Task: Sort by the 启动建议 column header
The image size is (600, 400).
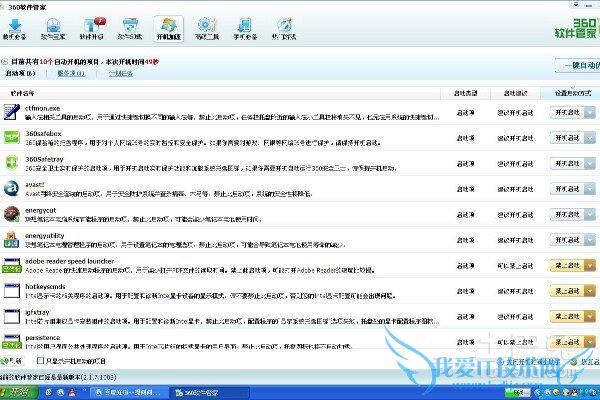Action: (x=515, y=93)
